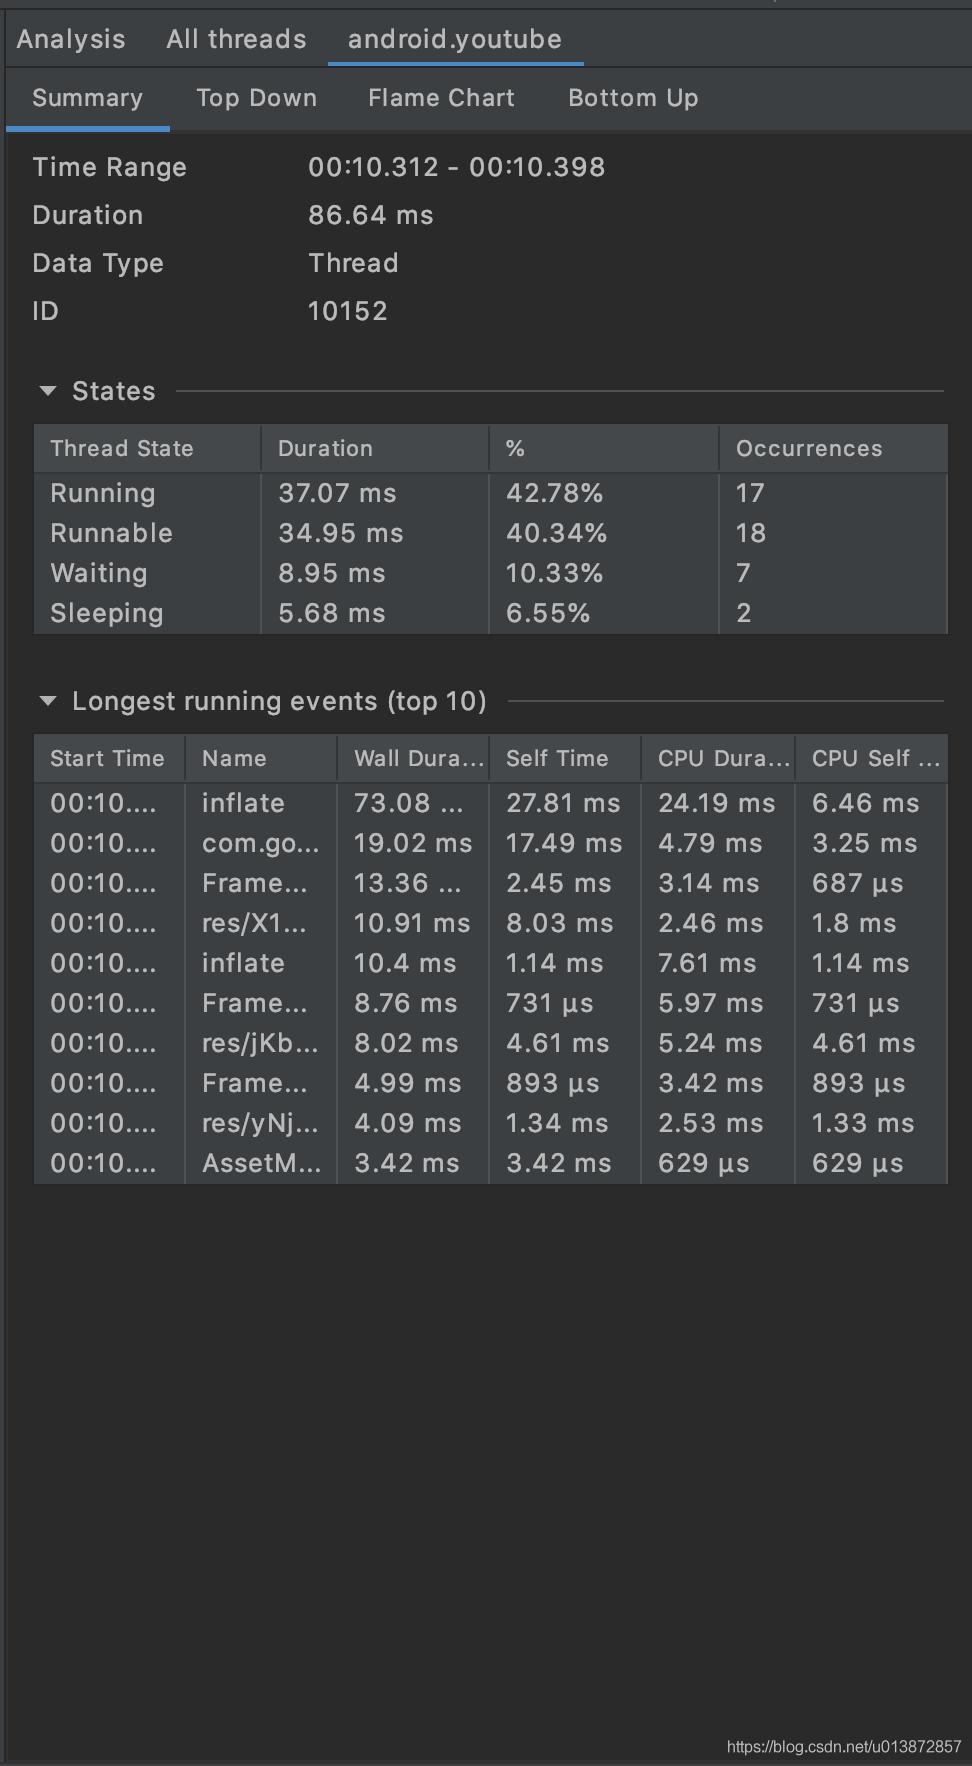This screenshot has height=1766, width=972.
Task: Collapse the Longest running events section
Action: [47, 701]
